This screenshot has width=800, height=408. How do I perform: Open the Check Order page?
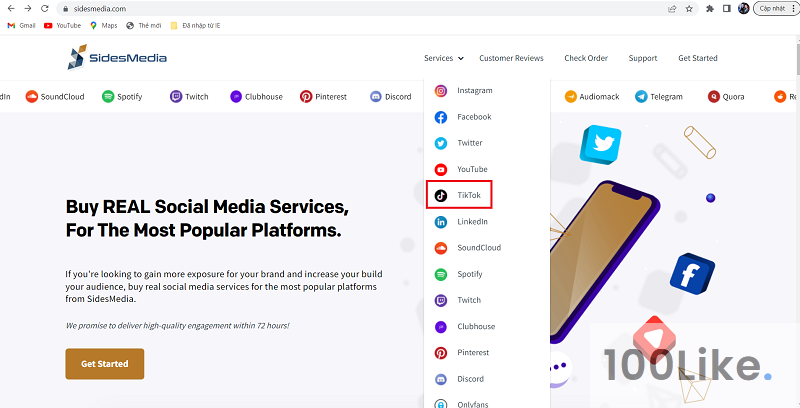[x=586, y=58]
